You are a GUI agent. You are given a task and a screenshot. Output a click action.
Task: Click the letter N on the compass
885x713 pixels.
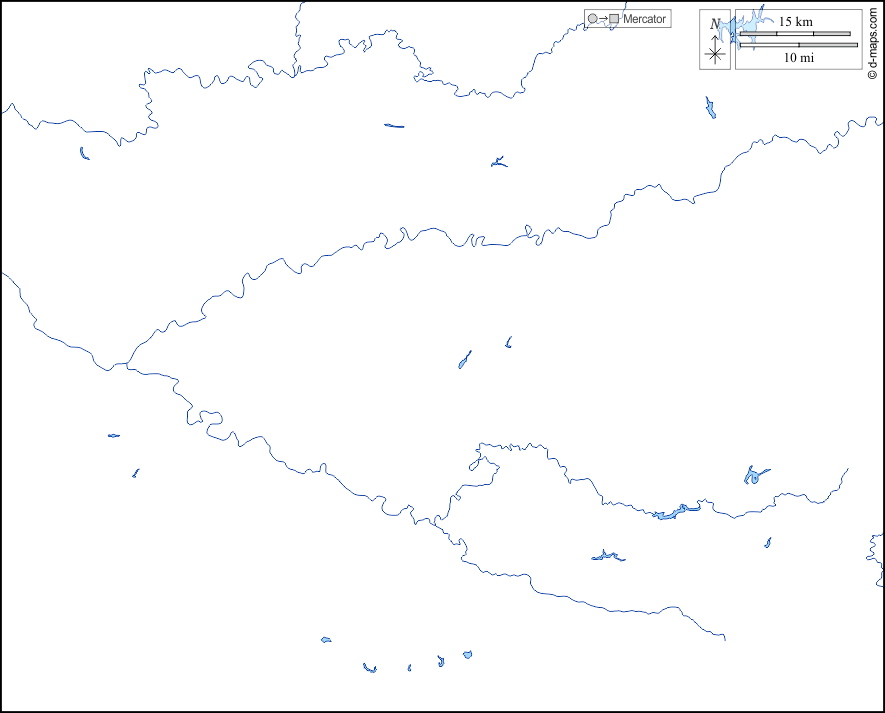click(x=714, y=24)
